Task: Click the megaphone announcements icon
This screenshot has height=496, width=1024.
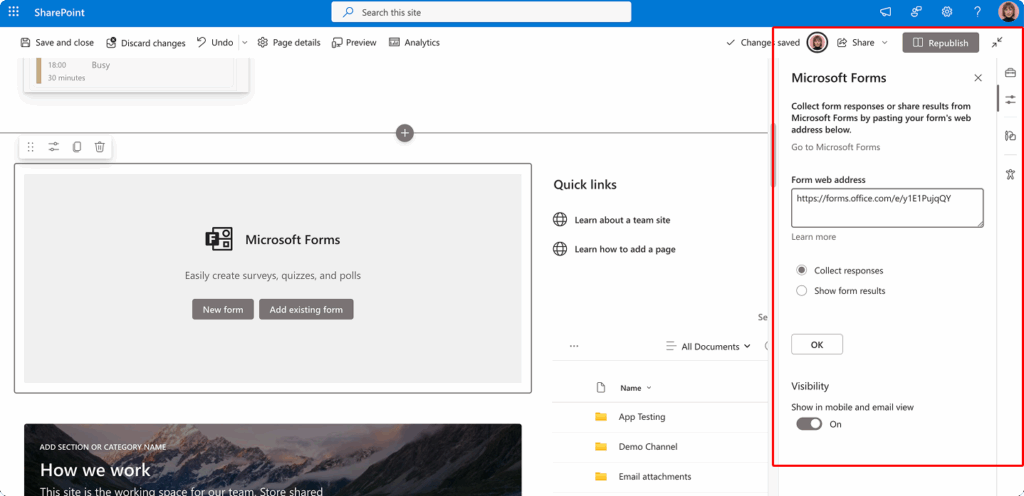Action: (886, 12)
